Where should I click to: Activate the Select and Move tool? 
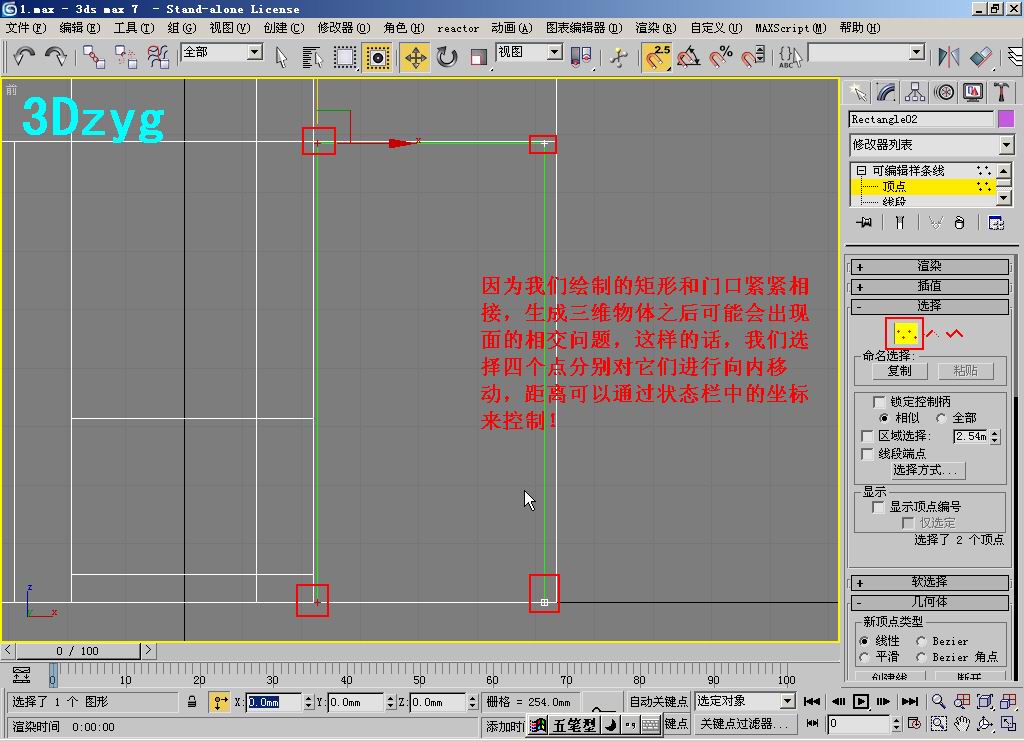415,57
